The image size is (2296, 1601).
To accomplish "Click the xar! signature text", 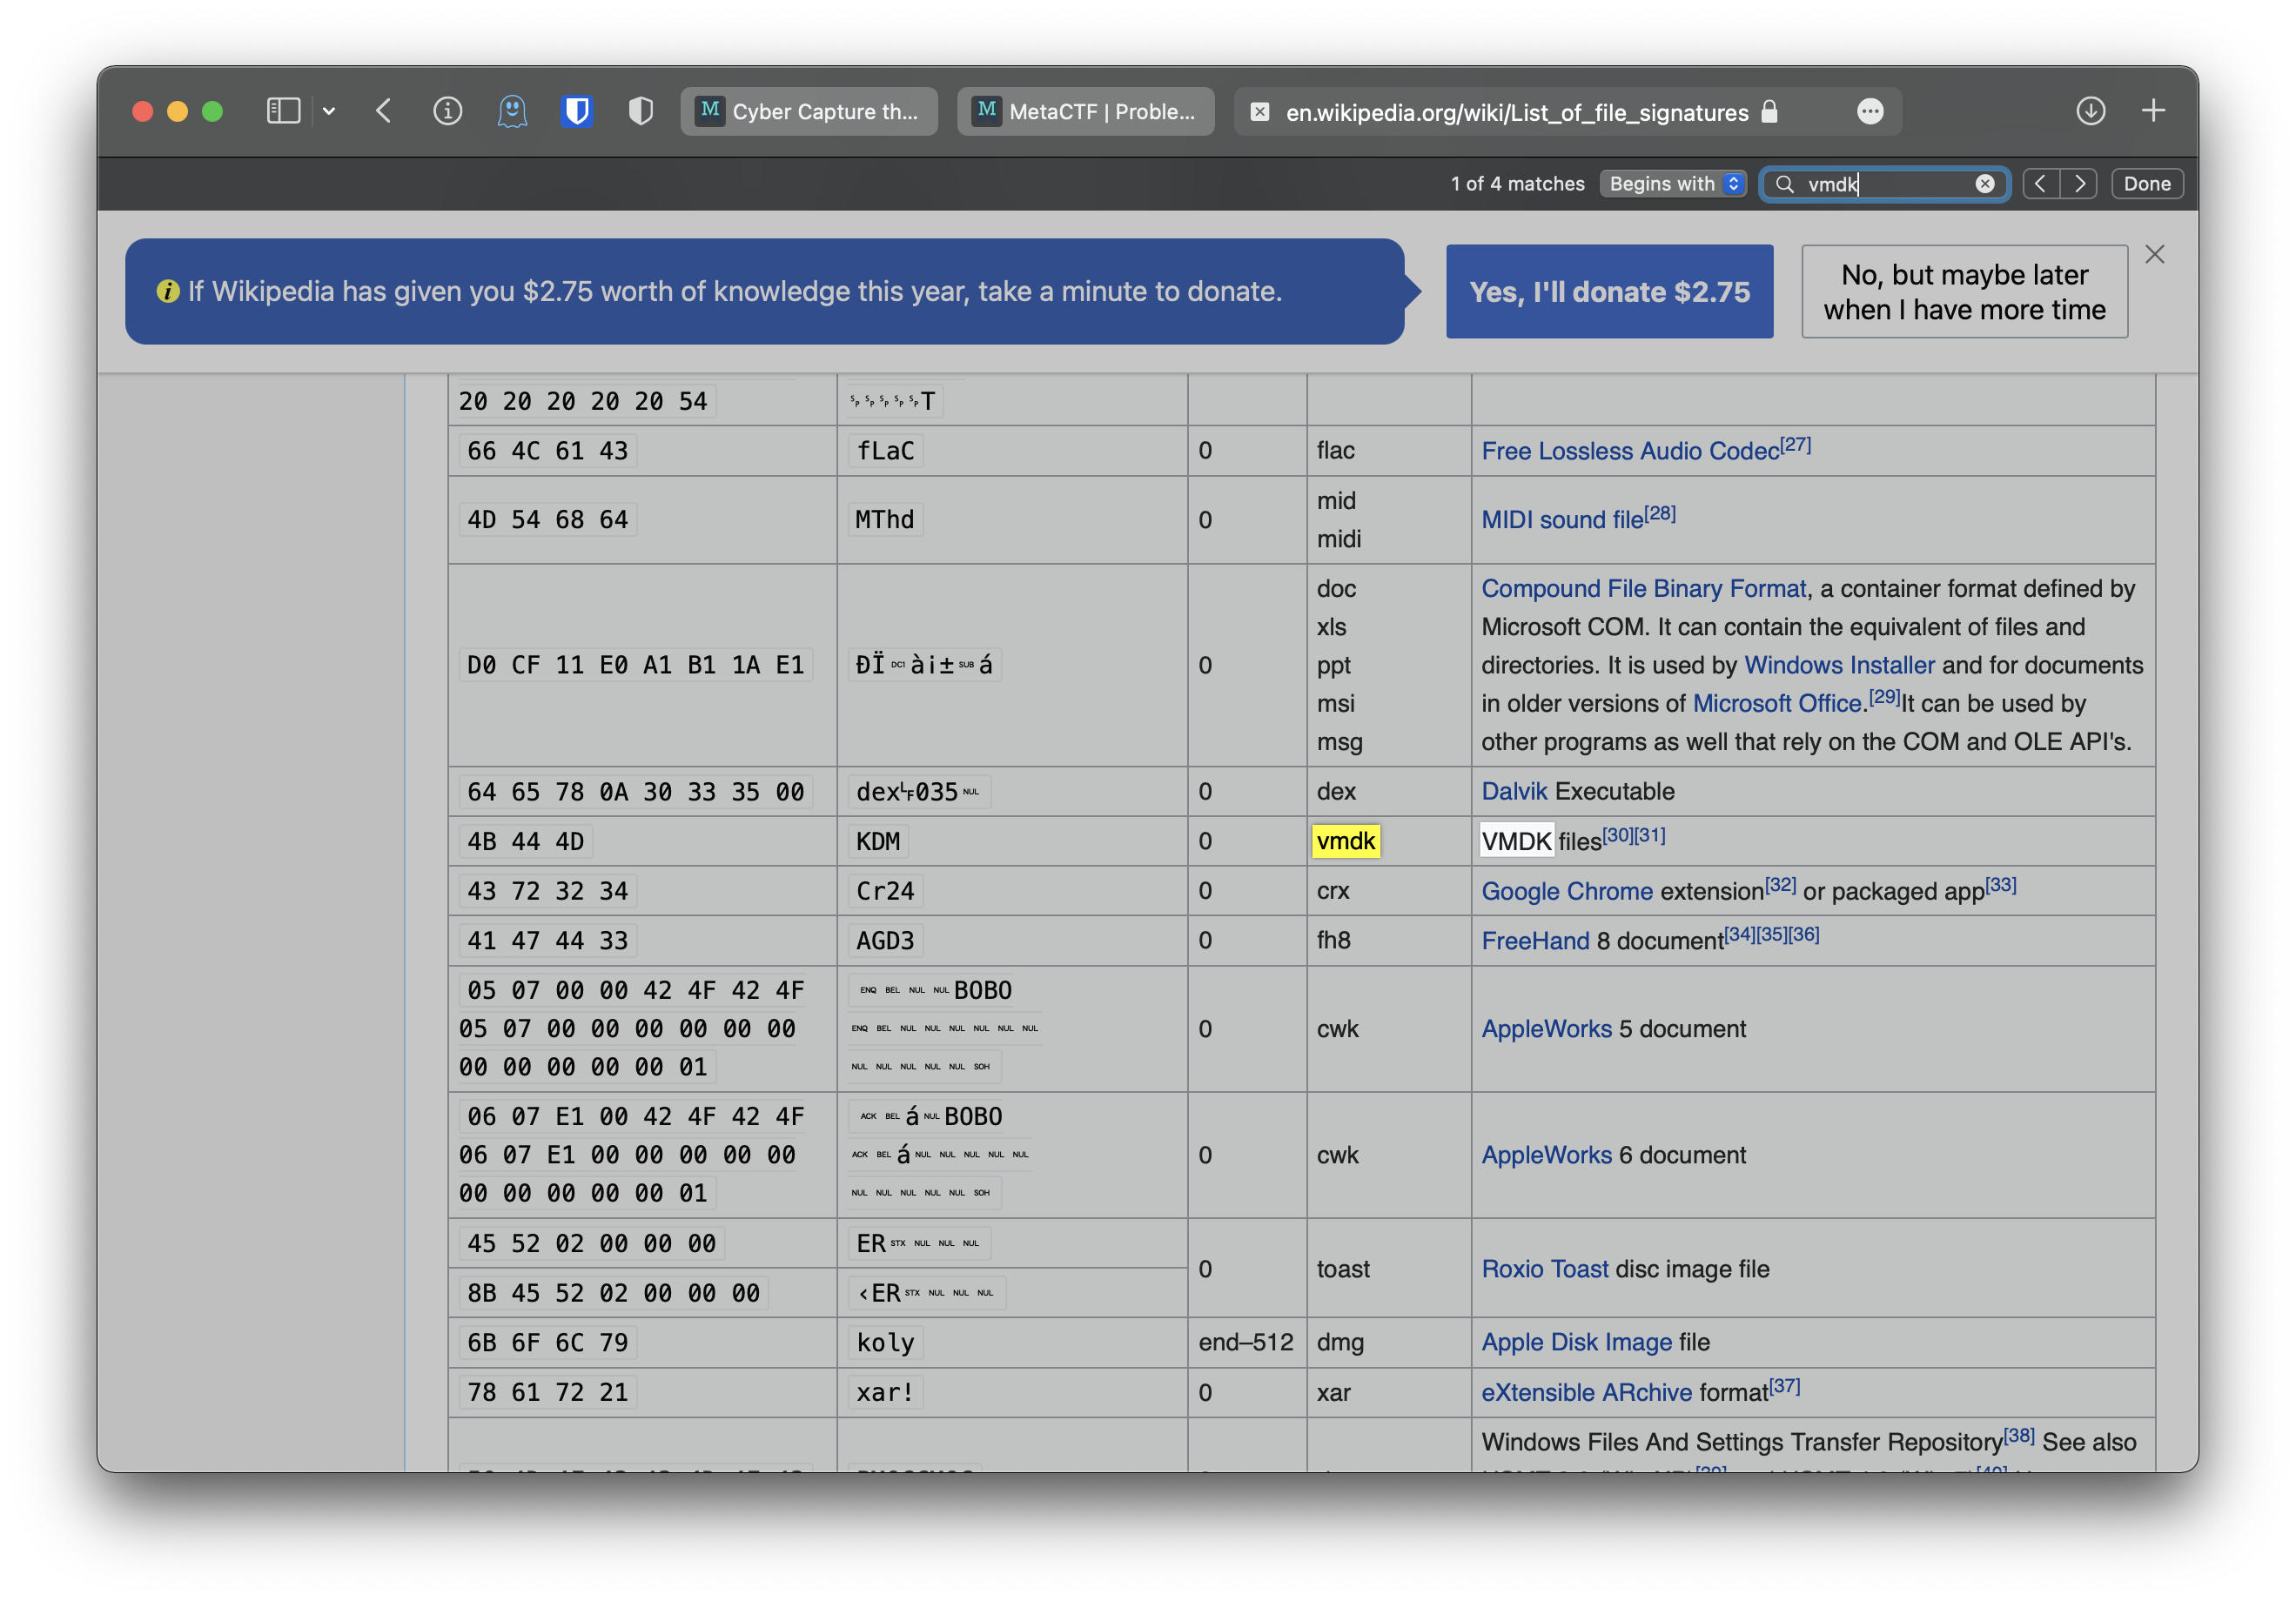I will click(x=885, y=1392).
